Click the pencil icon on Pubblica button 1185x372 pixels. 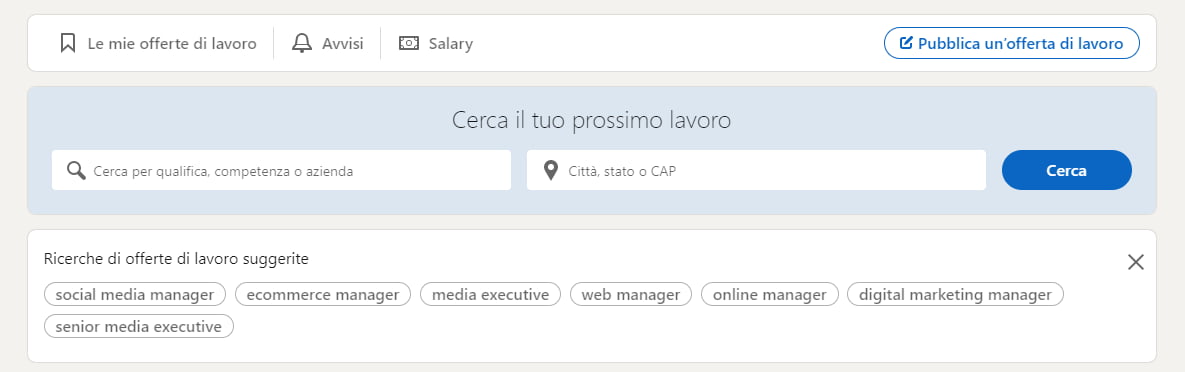(906, 43)
